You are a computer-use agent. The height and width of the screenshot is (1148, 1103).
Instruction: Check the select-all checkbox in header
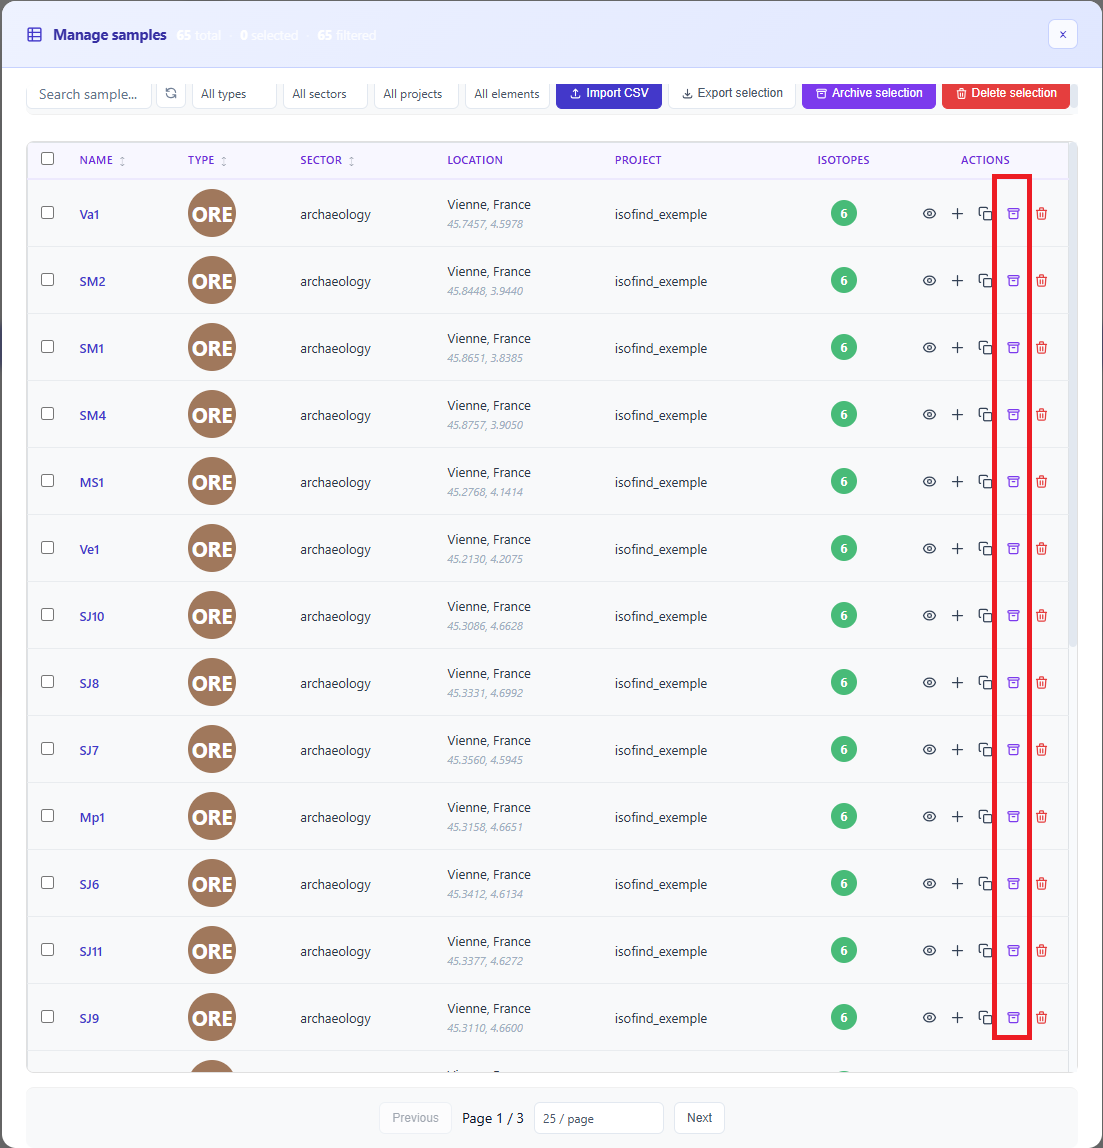[x=47, y=158]
